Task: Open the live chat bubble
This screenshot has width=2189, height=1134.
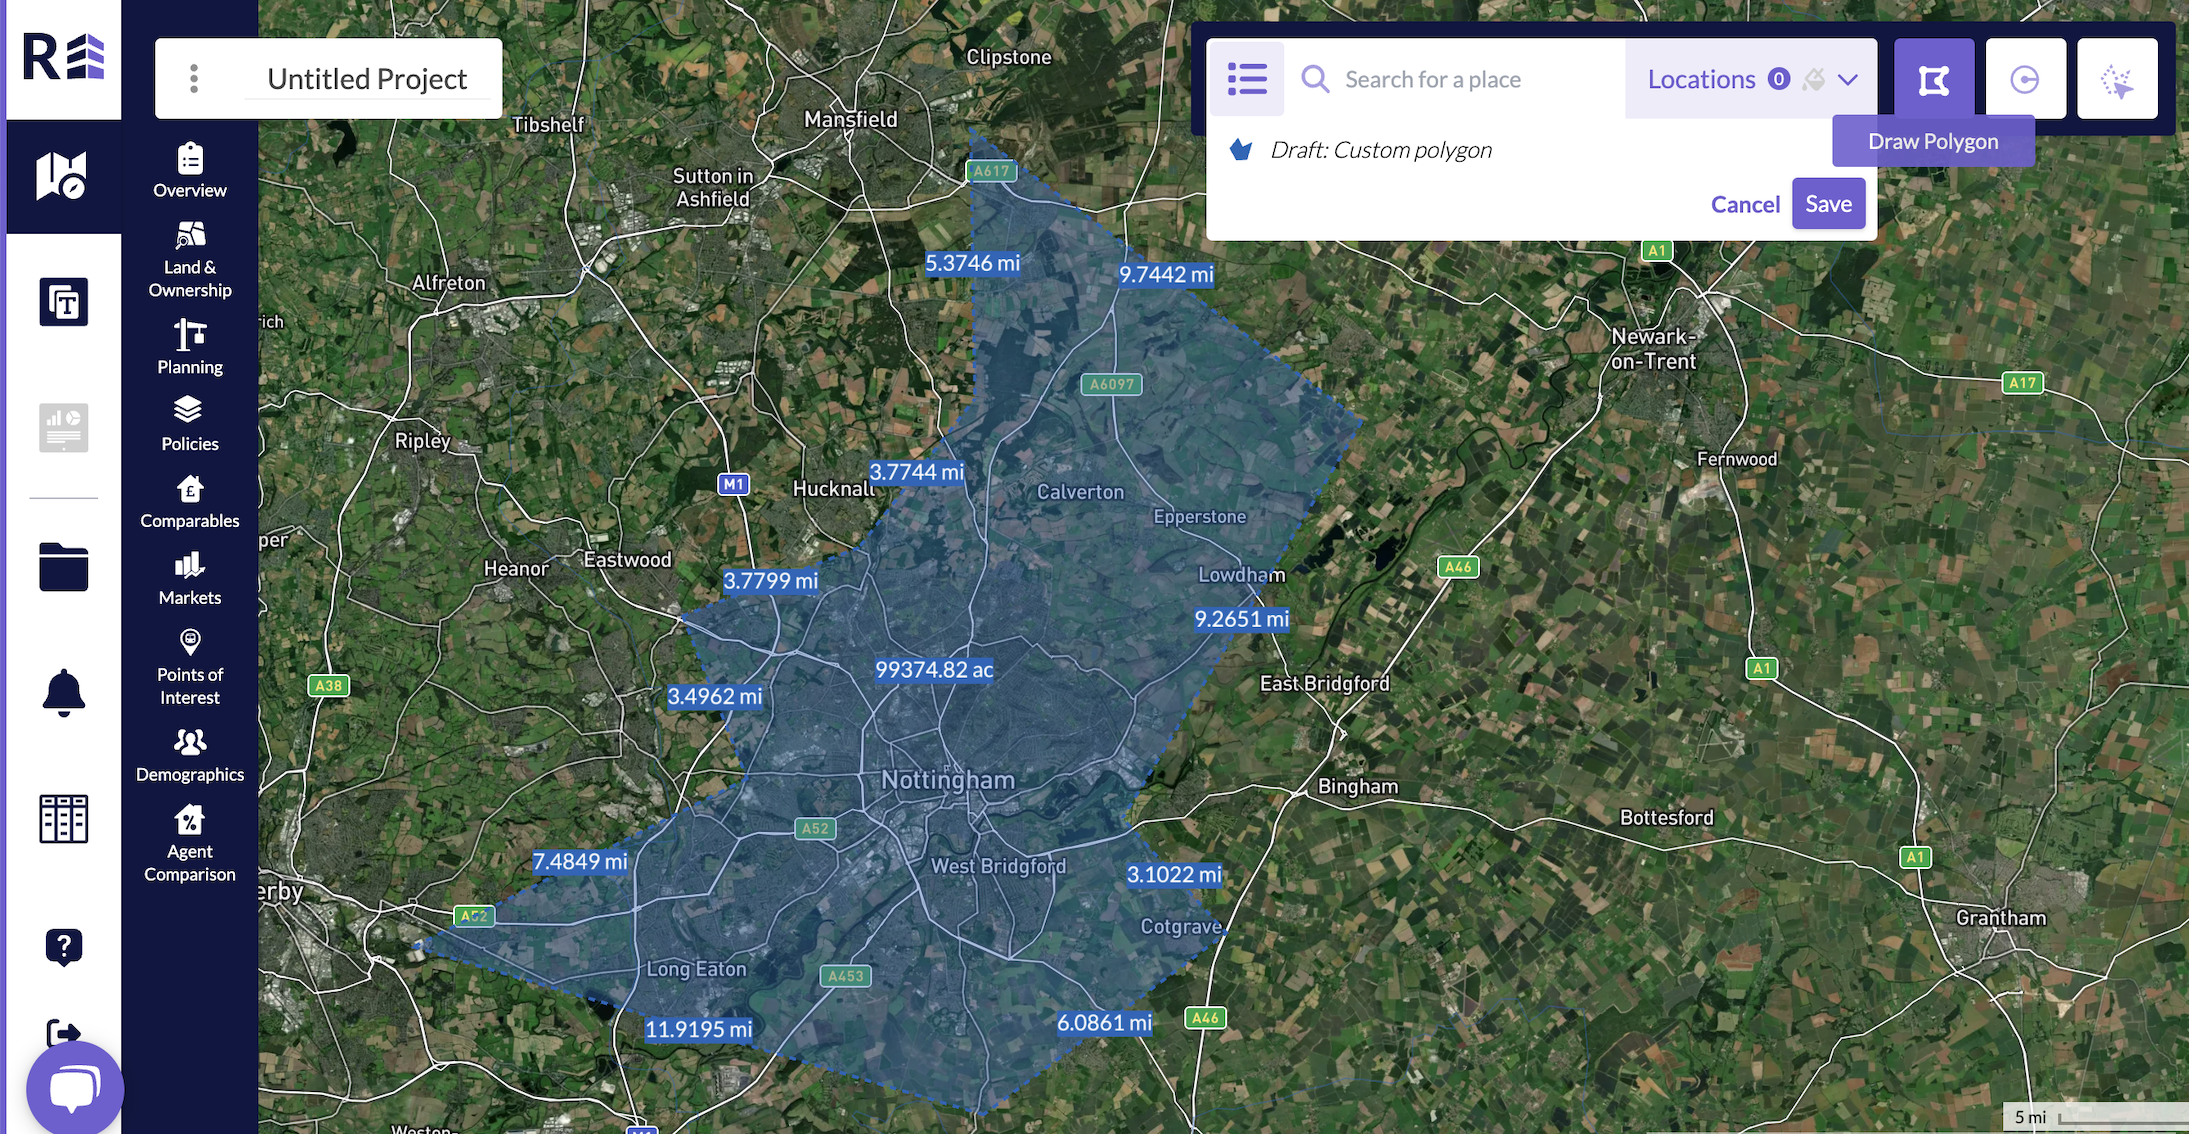Action: 75,1088
